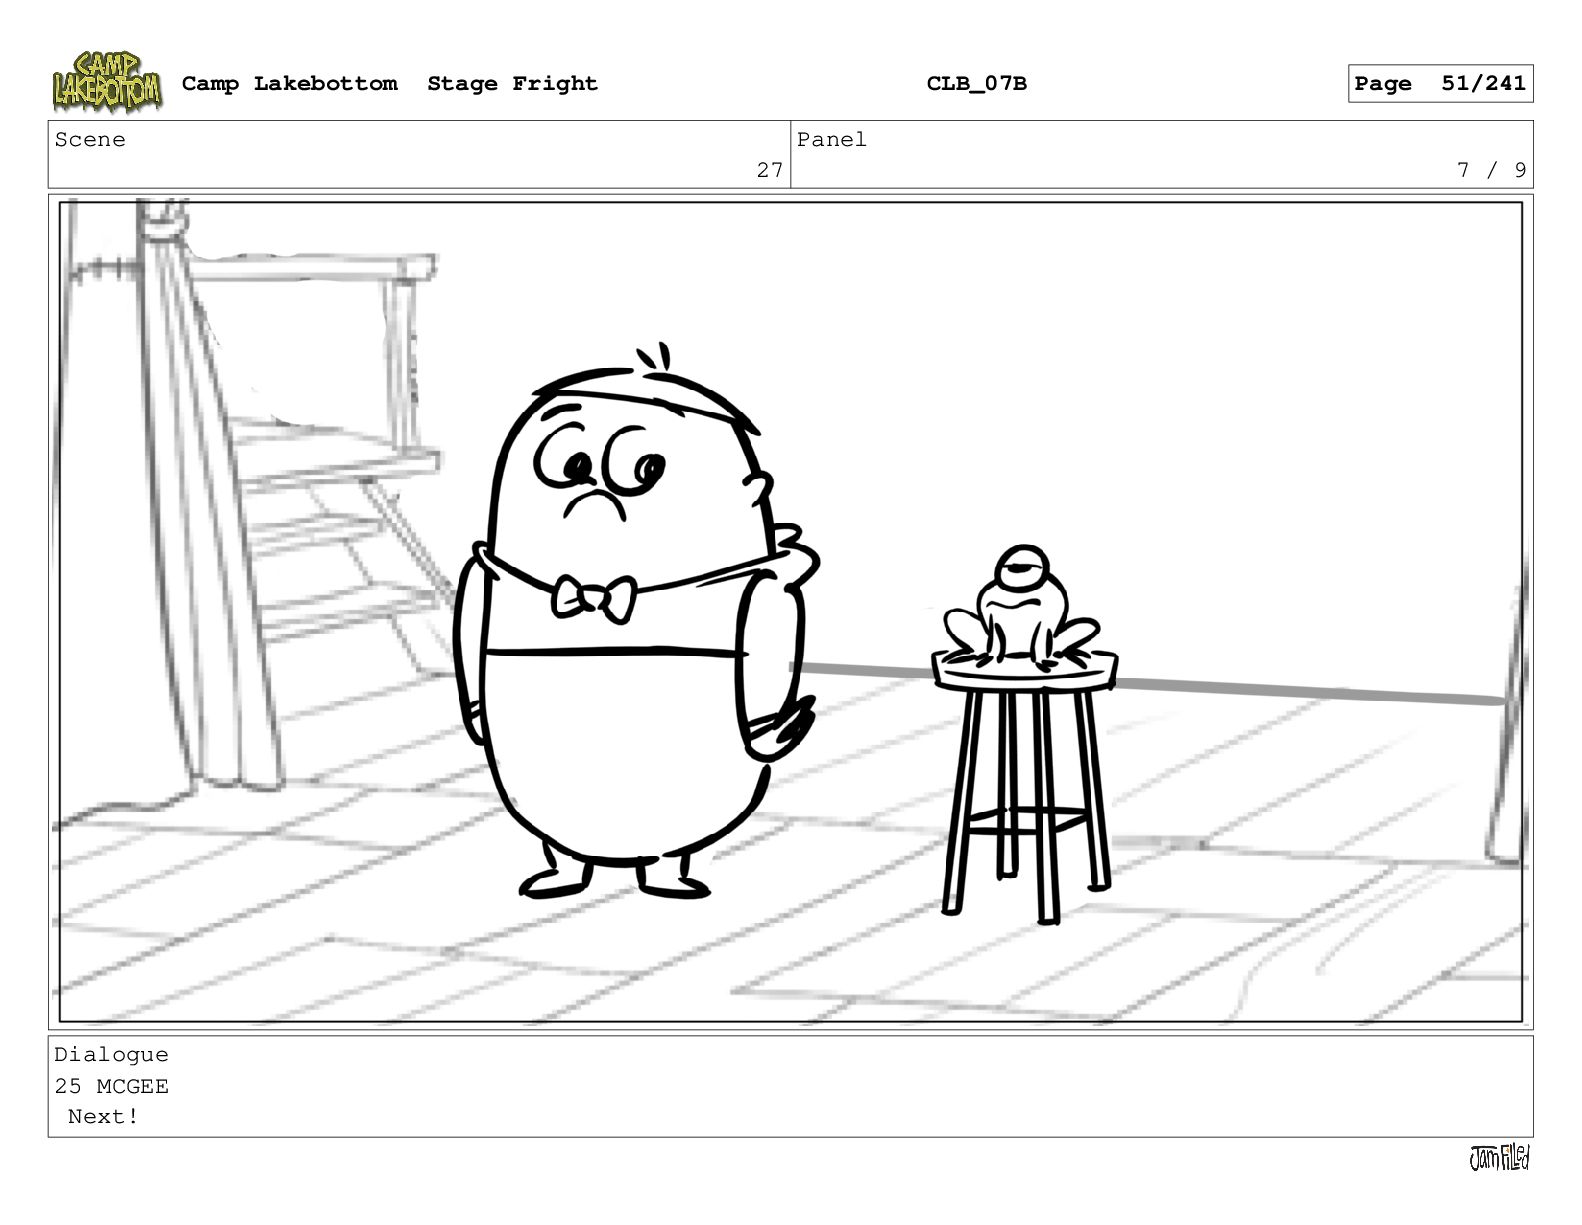This screenshot has height=1225, width=1582.
Task: Select the 'Stage Fright' episode title
Action: [x=512, y=84]
